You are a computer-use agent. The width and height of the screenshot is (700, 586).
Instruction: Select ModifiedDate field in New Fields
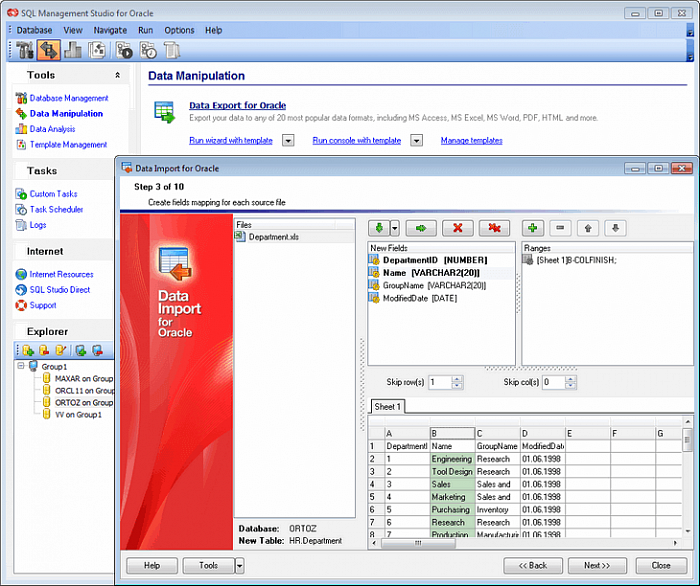[x=420, y=298]
